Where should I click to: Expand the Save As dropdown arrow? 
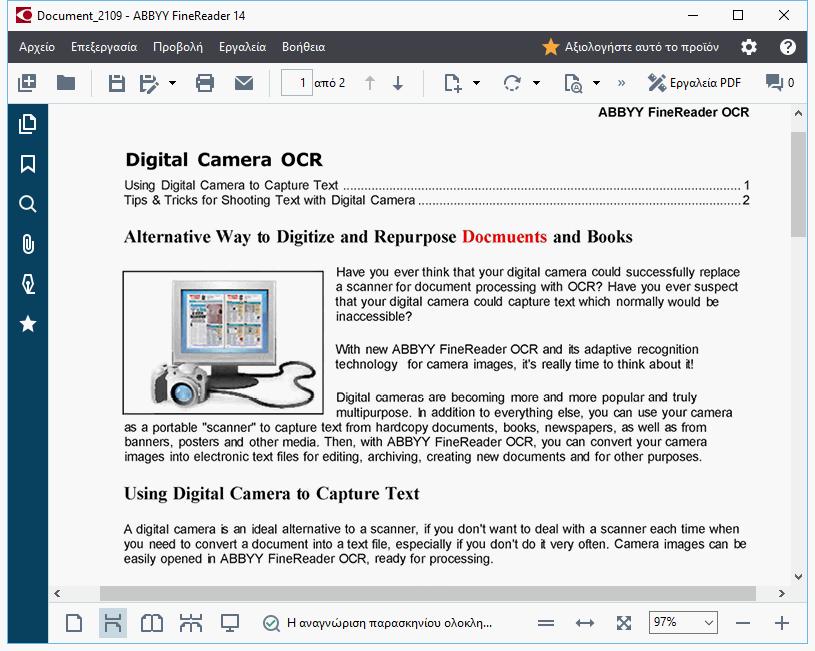coord(173,83)
